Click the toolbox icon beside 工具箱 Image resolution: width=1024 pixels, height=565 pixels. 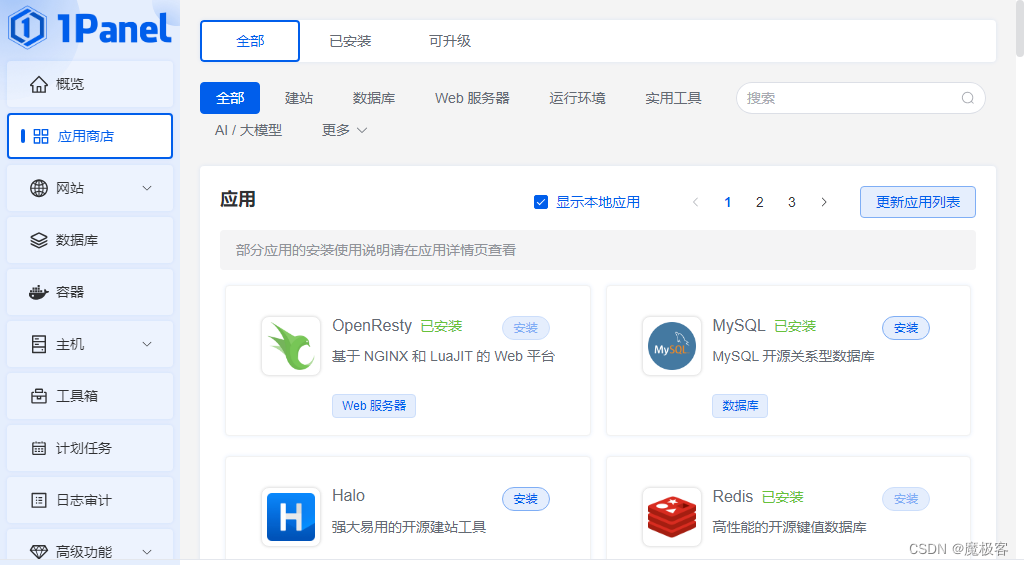click(39, 396)
